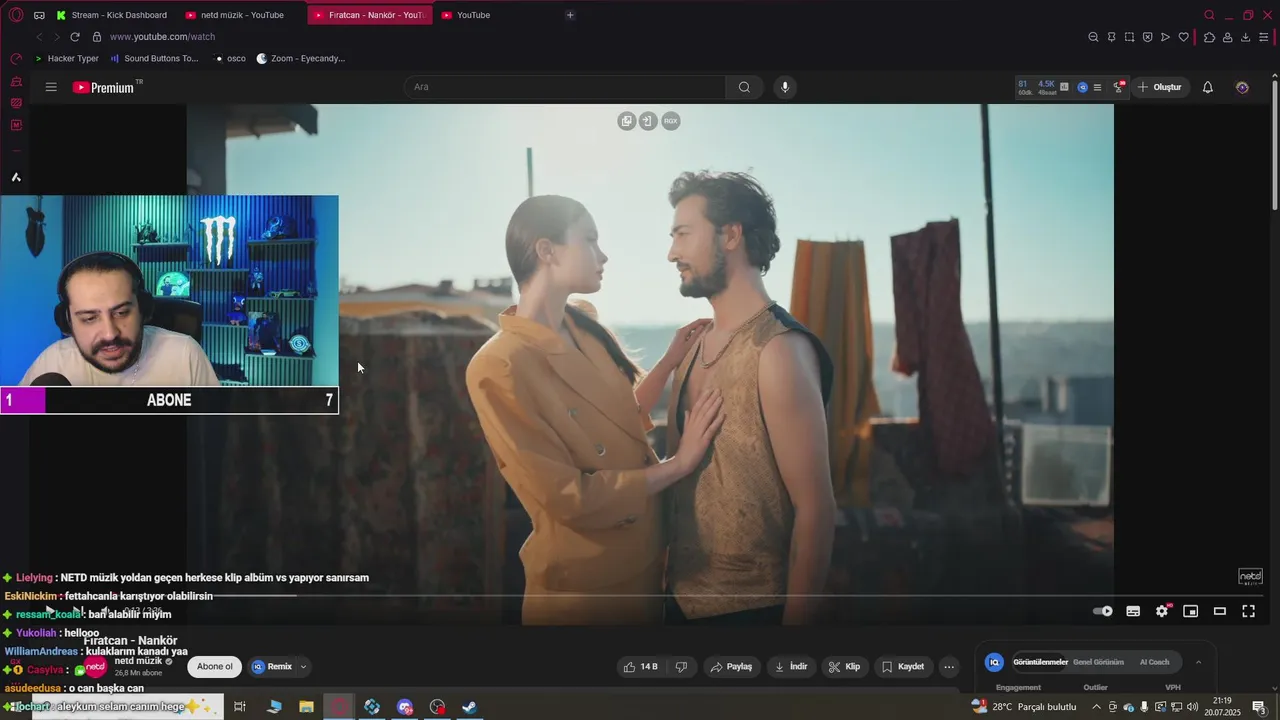Enter fullscreen video mode
Screen dimensions: 1280x720
1248,611
